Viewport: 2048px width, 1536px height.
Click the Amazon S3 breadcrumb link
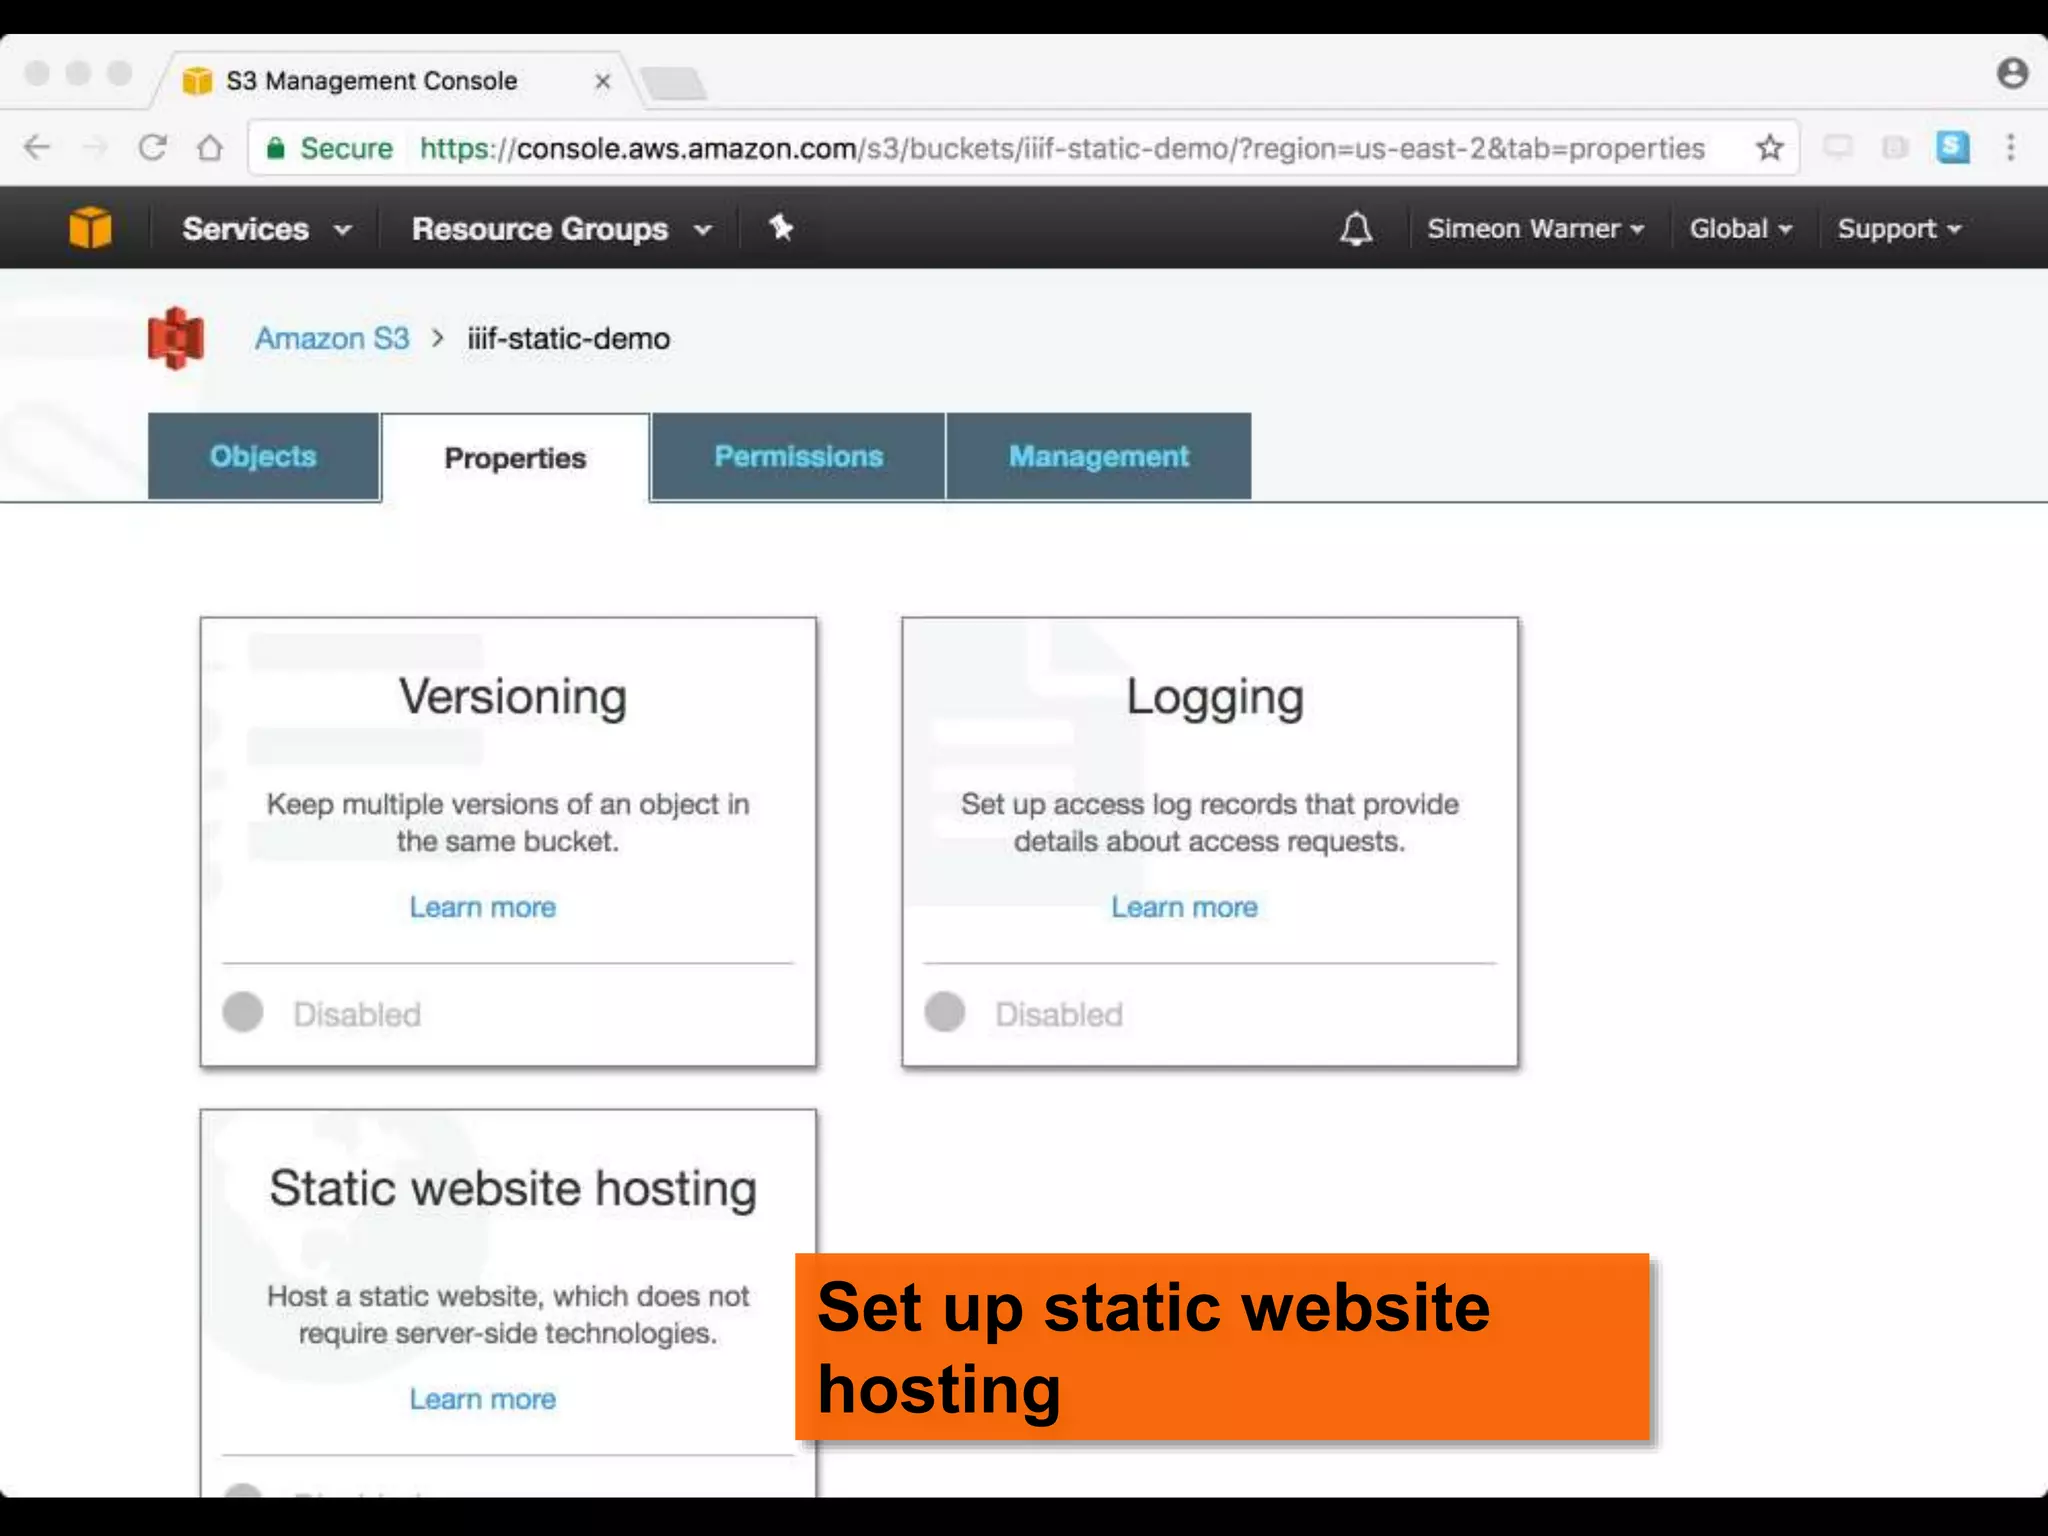[x=332, y=338]
